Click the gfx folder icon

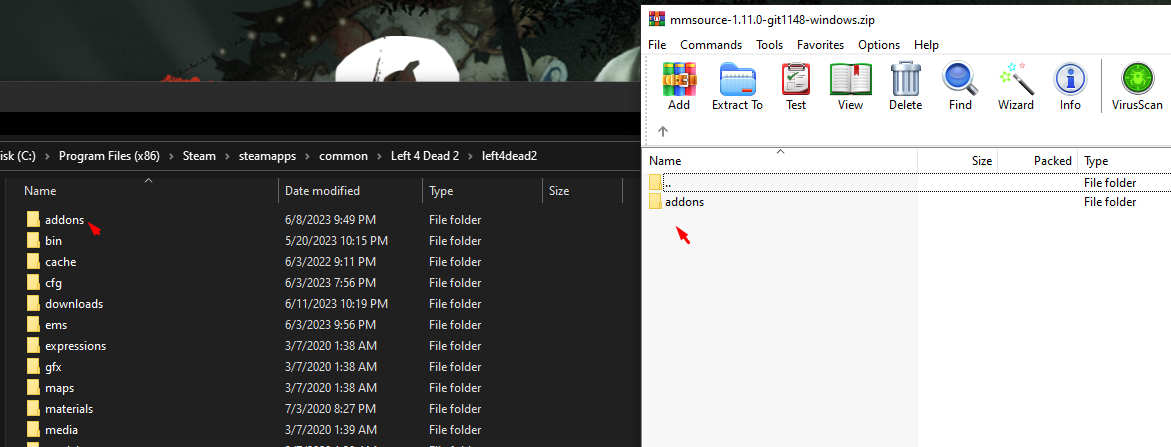pyautogui.click(x=33, y=366)
